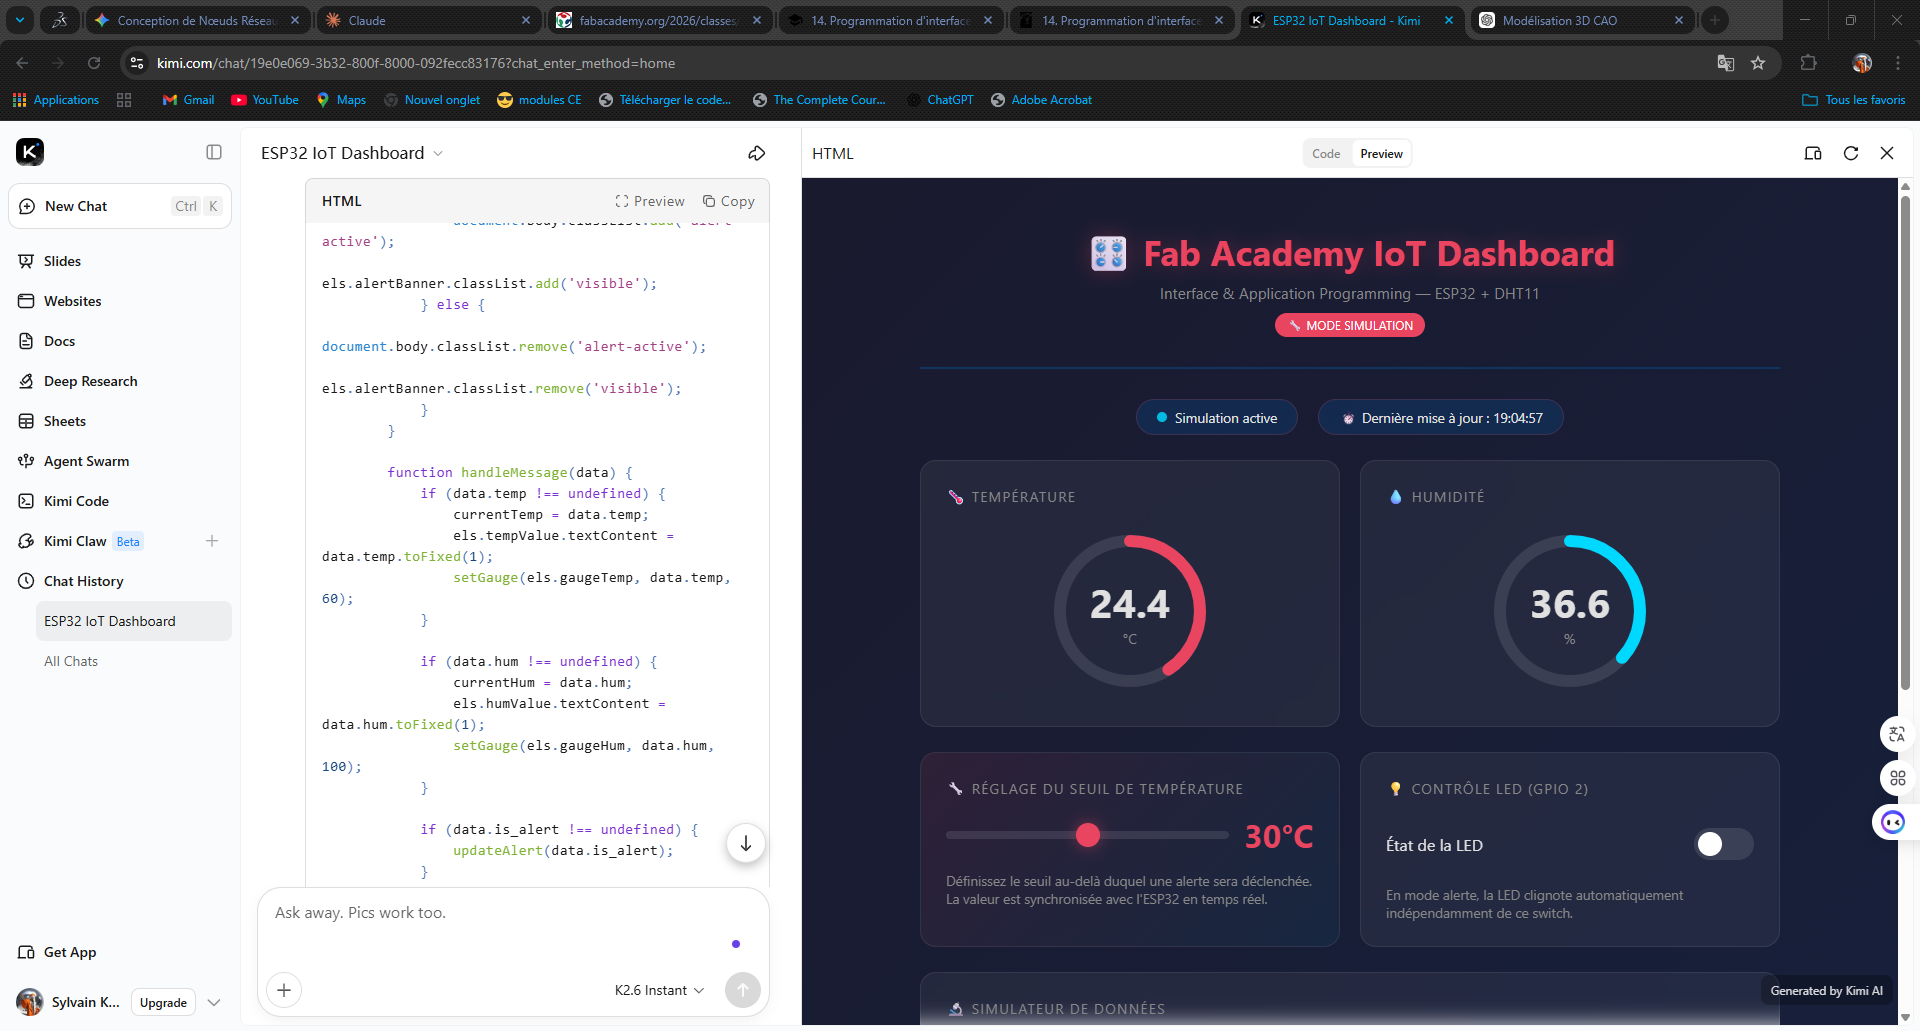The width and height of the screenshot is (1920, 1031).
Task: Open Kimi Claw Beta
Action: point(93,541)
